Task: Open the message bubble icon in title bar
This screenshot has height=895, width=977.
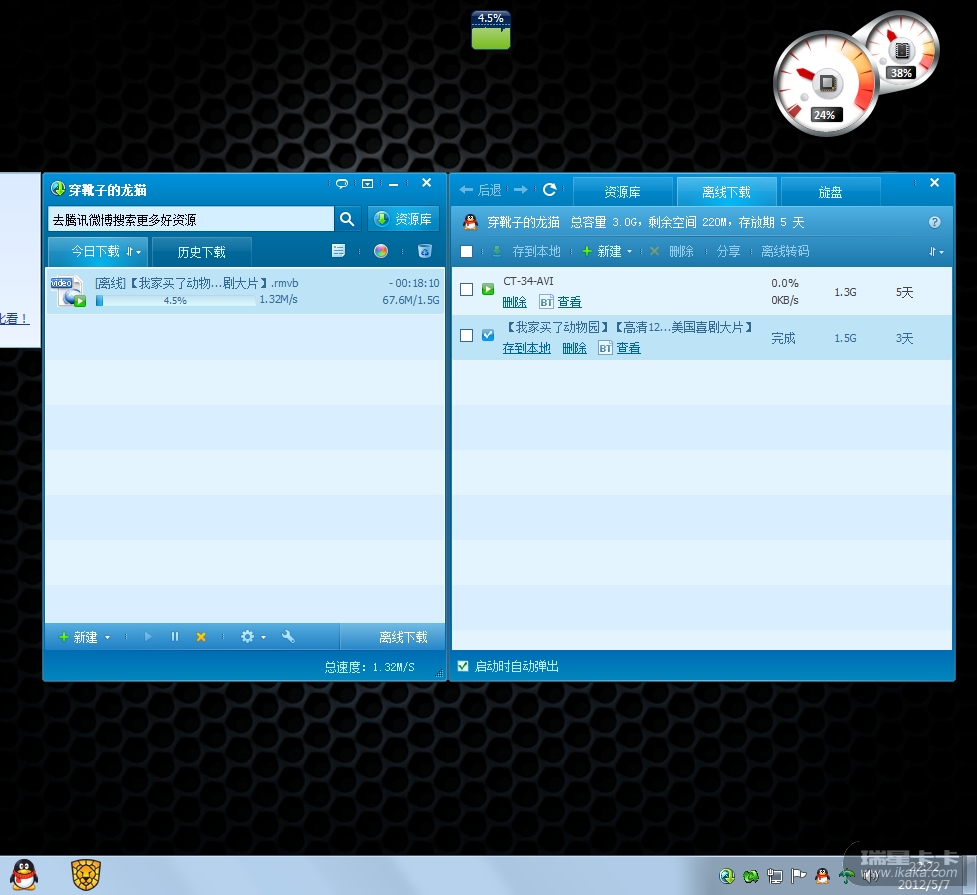Action: click(342, 183)
